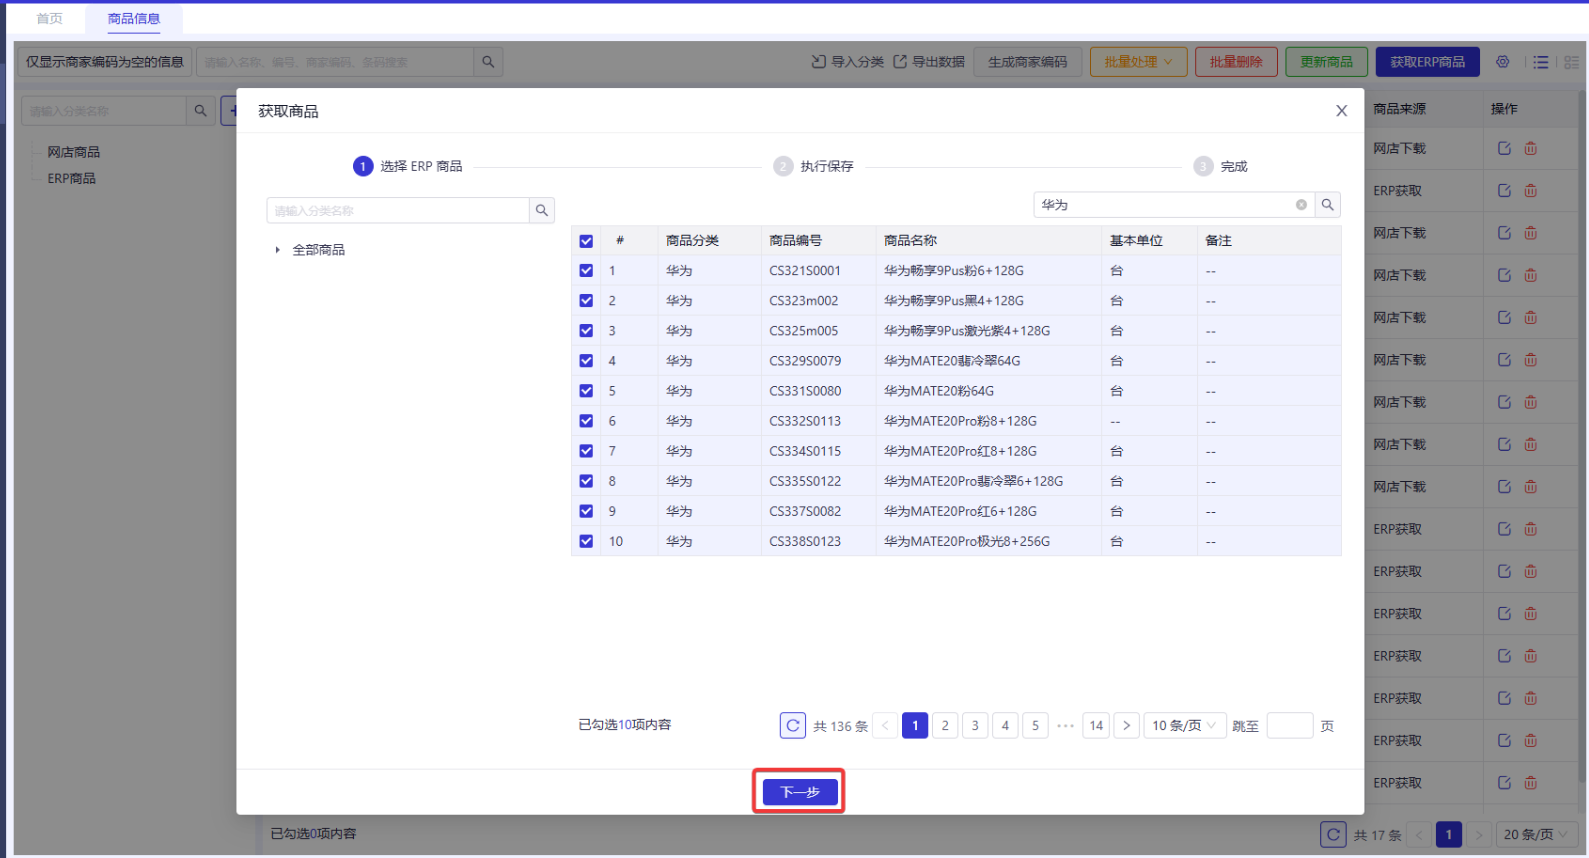Click product name 华为畅享9Pus粉6+128G

(954, 271)
